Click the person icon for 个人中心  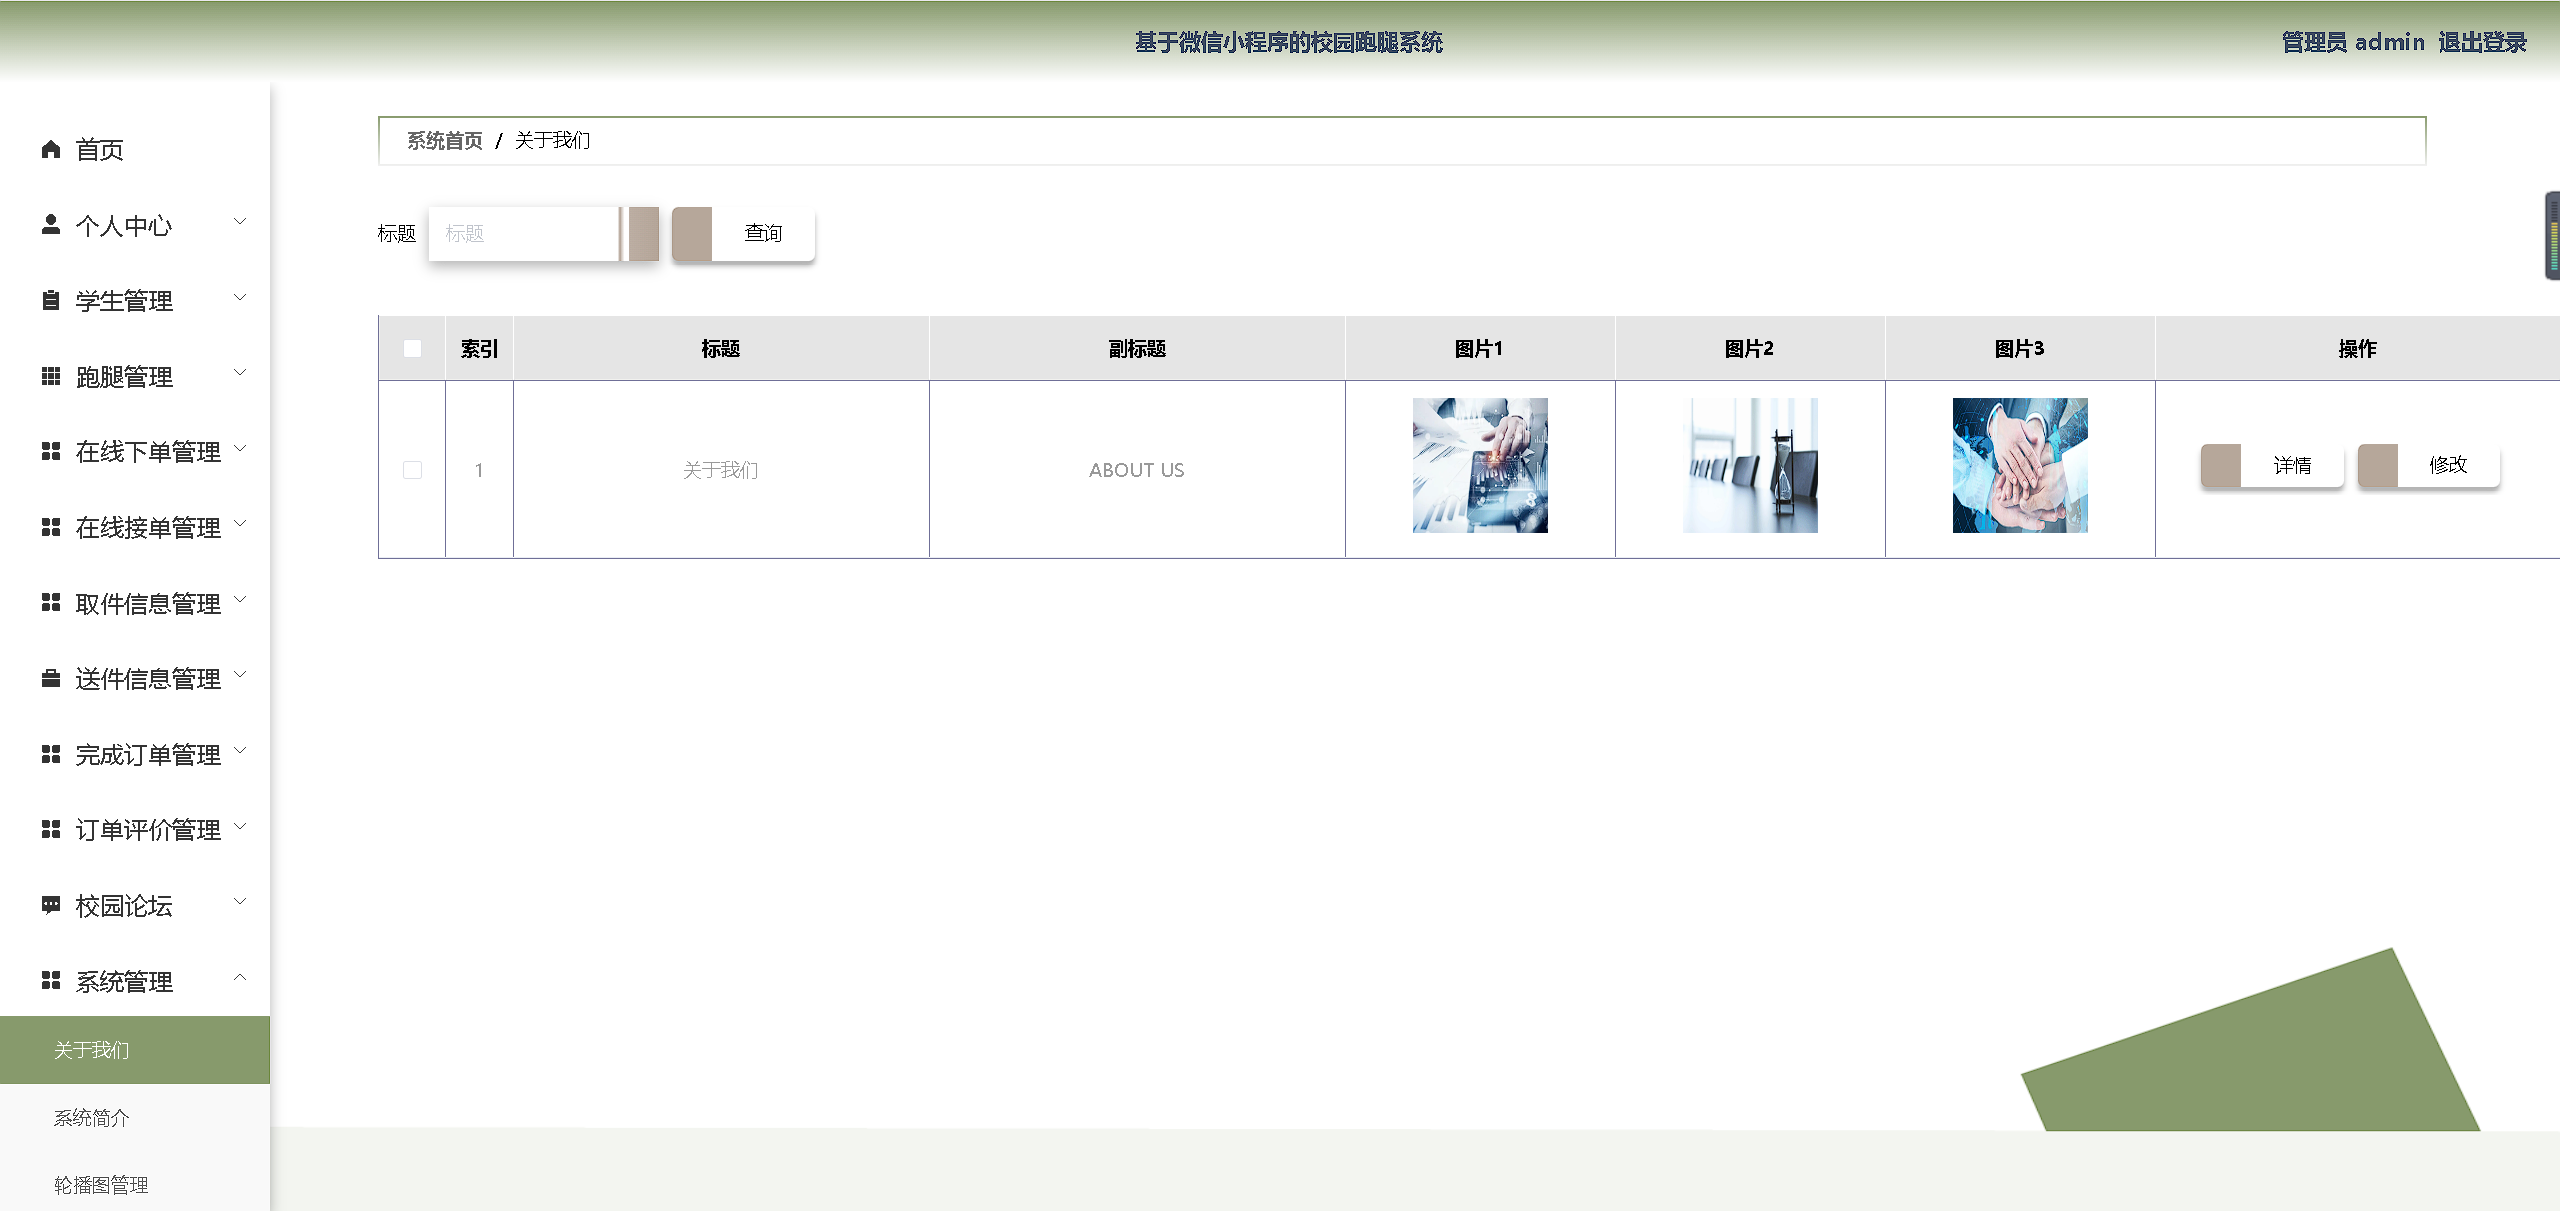[51, 225]
